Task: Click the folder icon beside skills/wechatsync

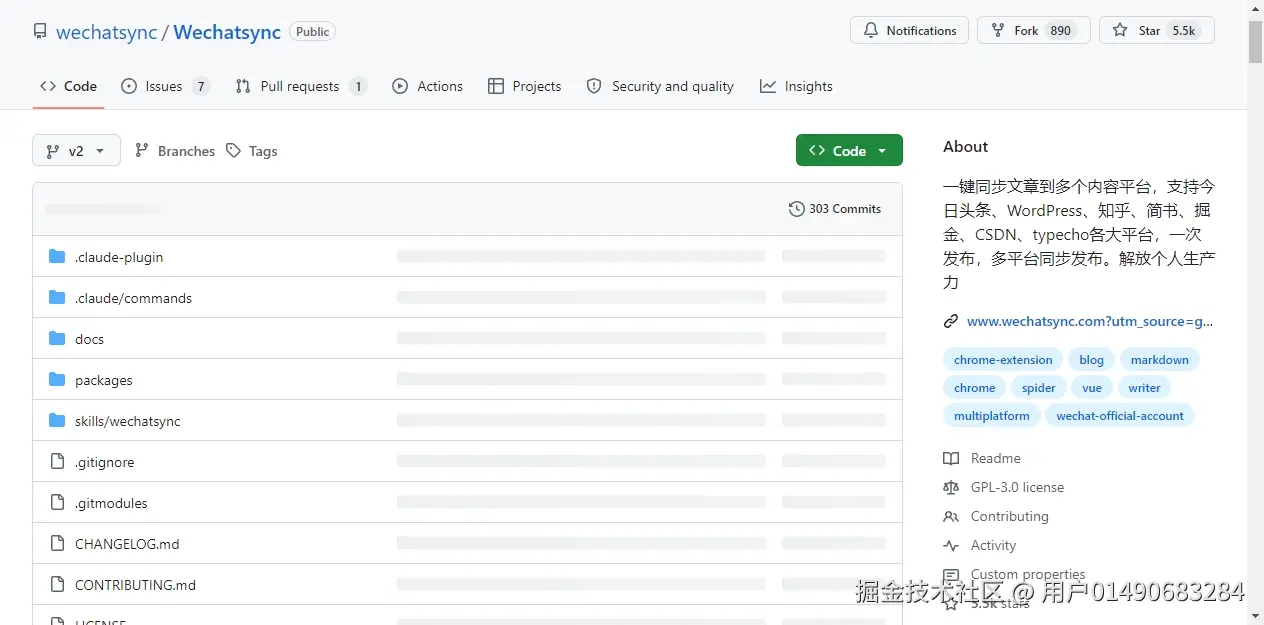Action: click(57, 421)
